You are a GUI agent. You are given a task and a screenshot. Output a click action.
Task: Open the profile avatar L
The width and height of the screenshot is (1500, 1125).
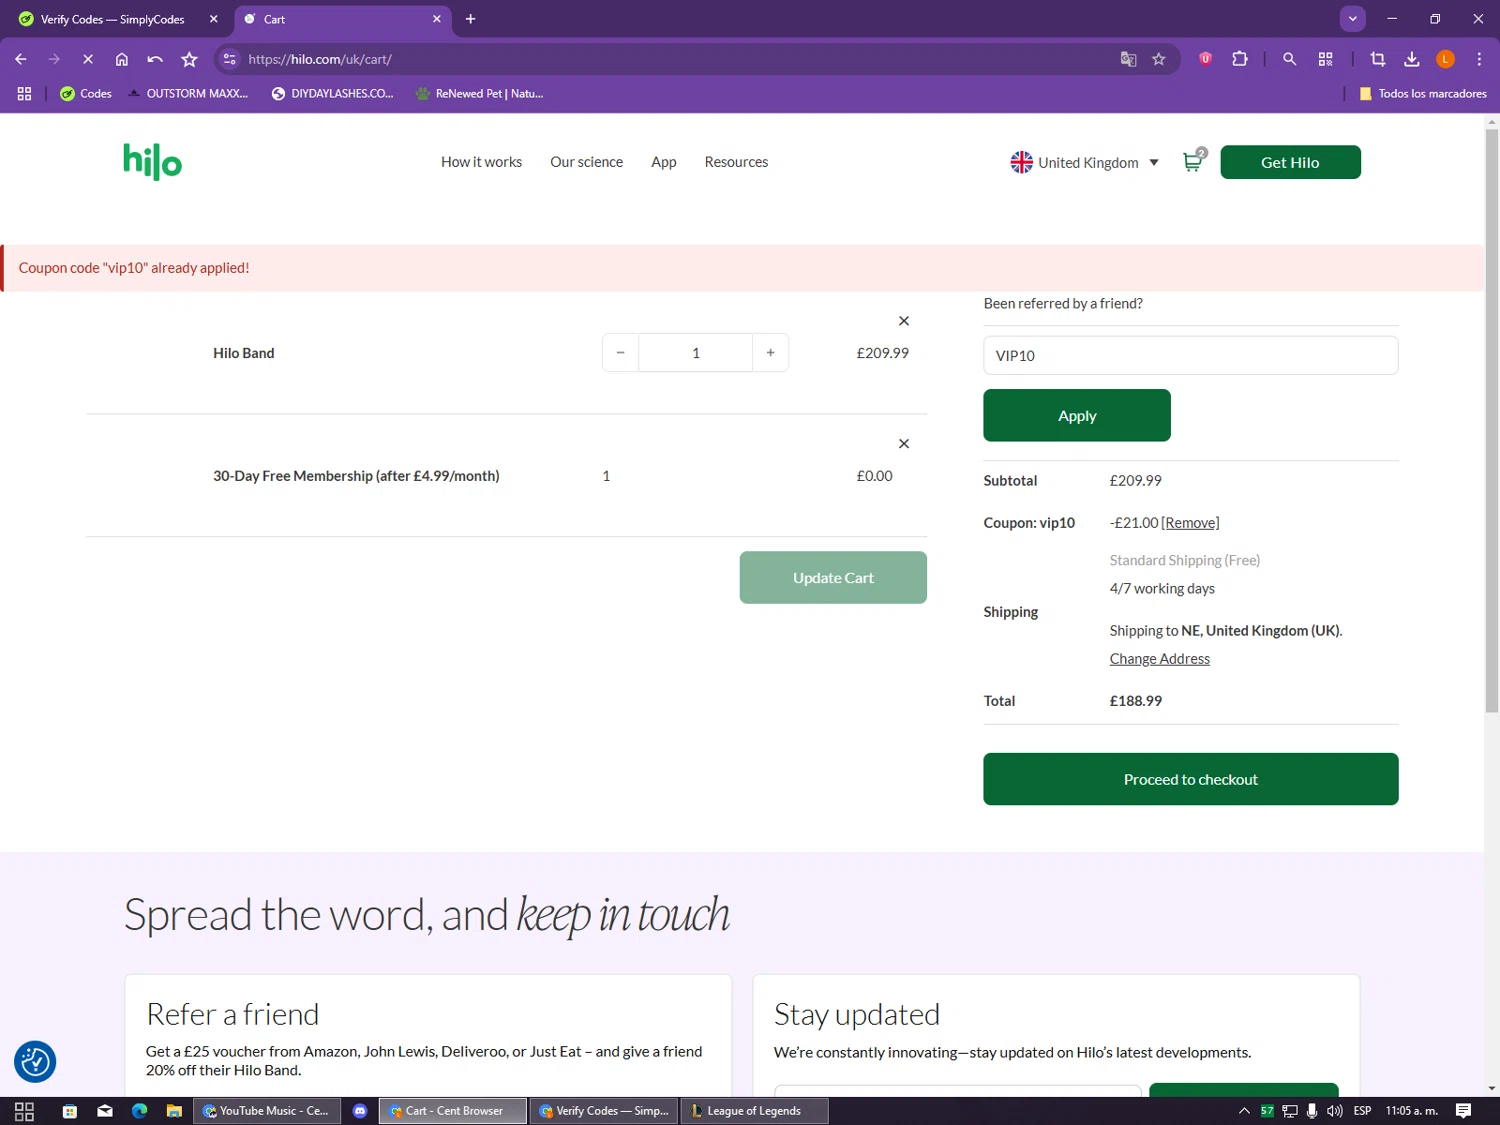pos(1445,59)
